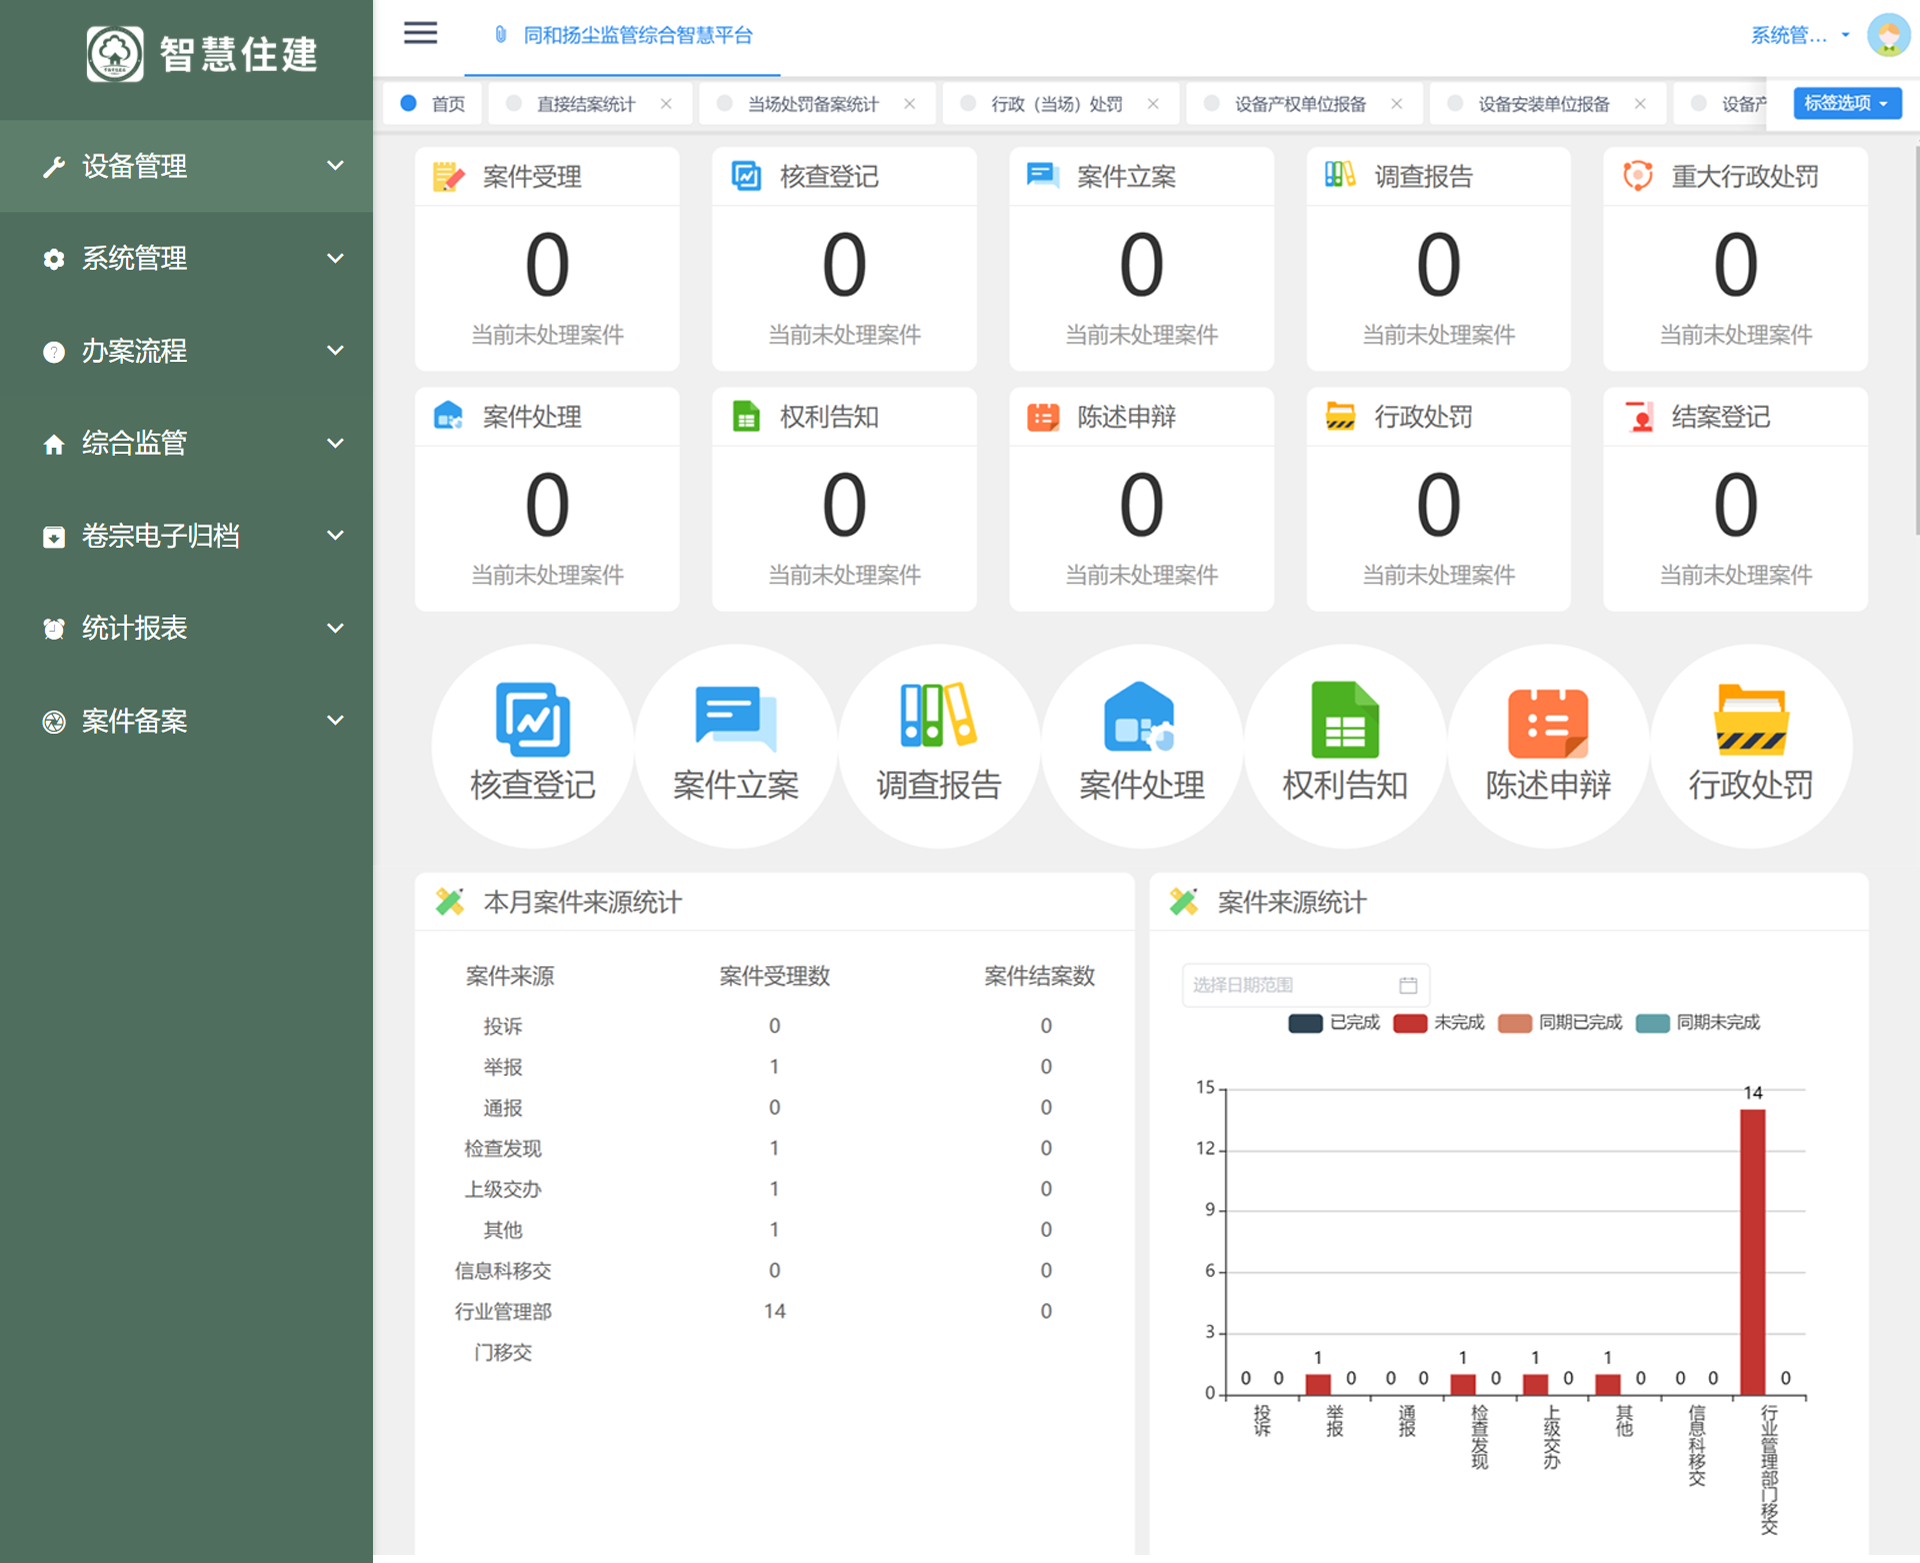Screen dimensions: 1920x1563
Task: Close the 当场处罚备案统计 tab
Action: click(909, 104)
